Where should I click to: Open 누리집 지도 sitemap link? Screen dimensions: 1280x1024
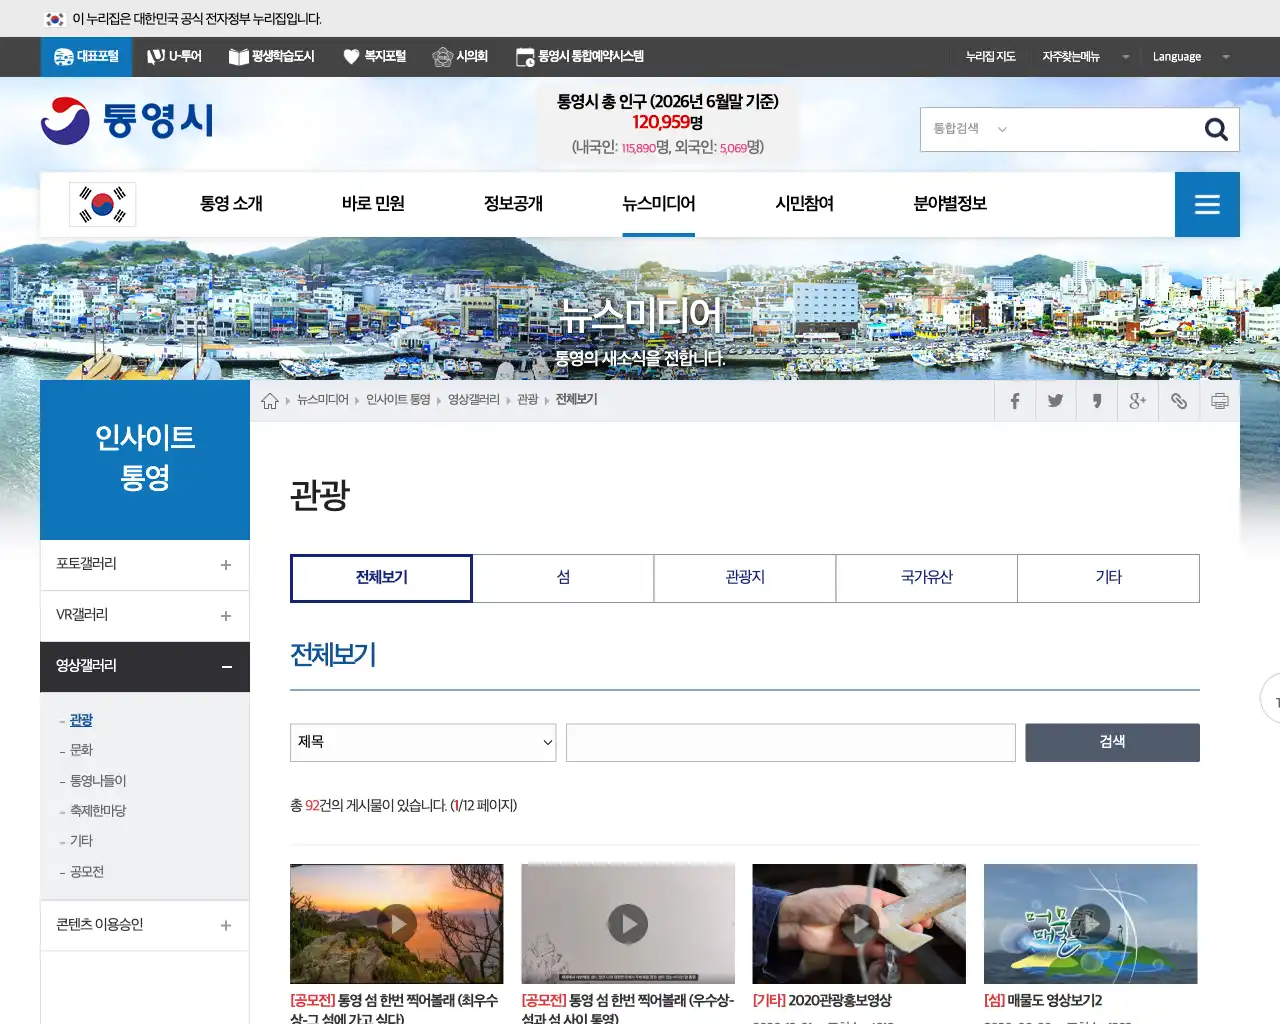click(990, 57)
